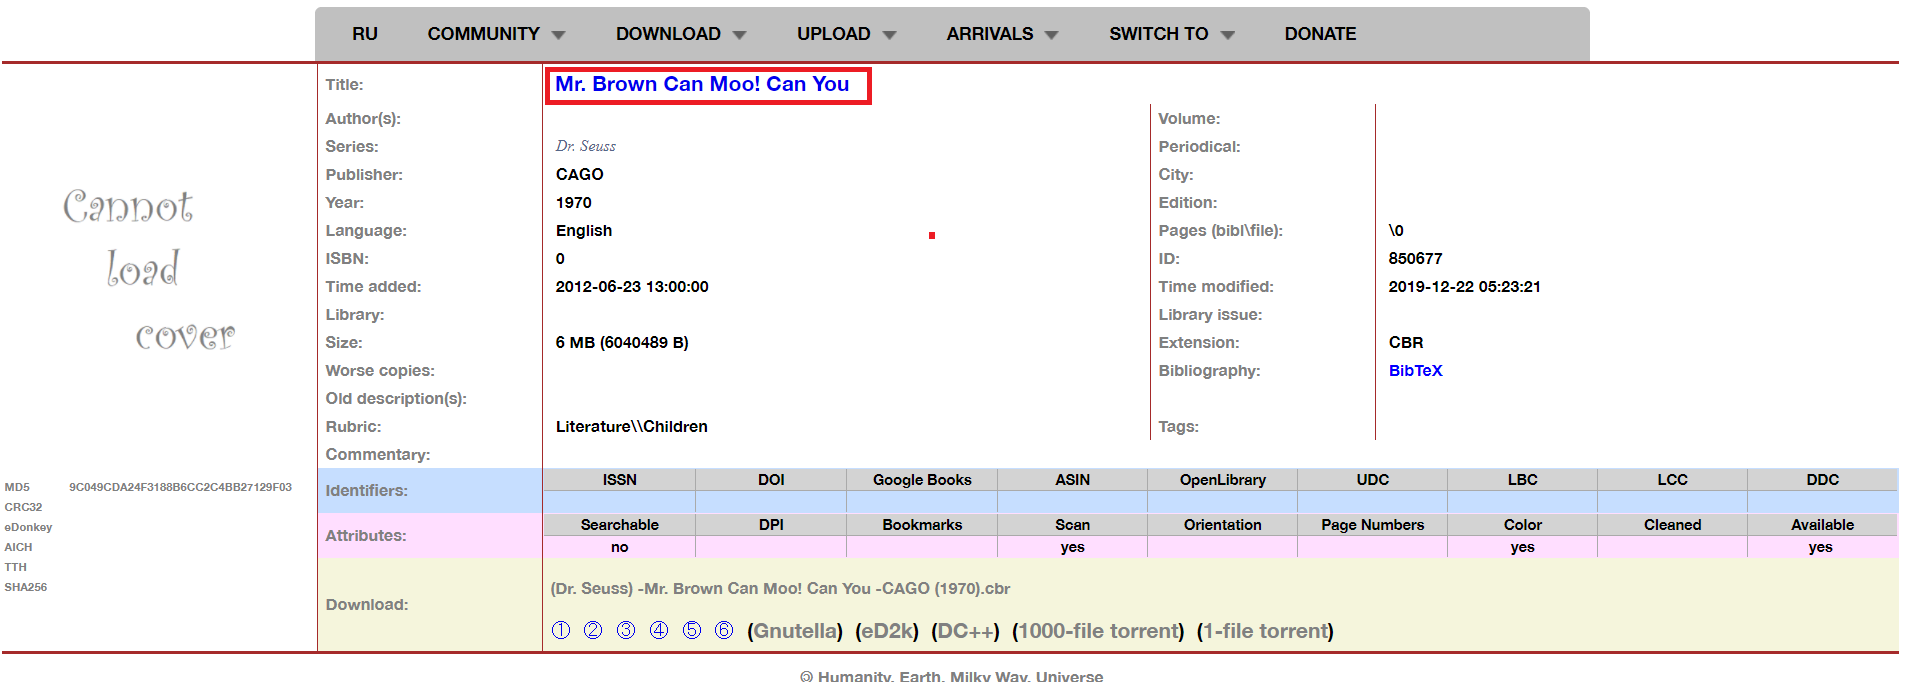Click the Bookmarks attribute header

(922, 525)
